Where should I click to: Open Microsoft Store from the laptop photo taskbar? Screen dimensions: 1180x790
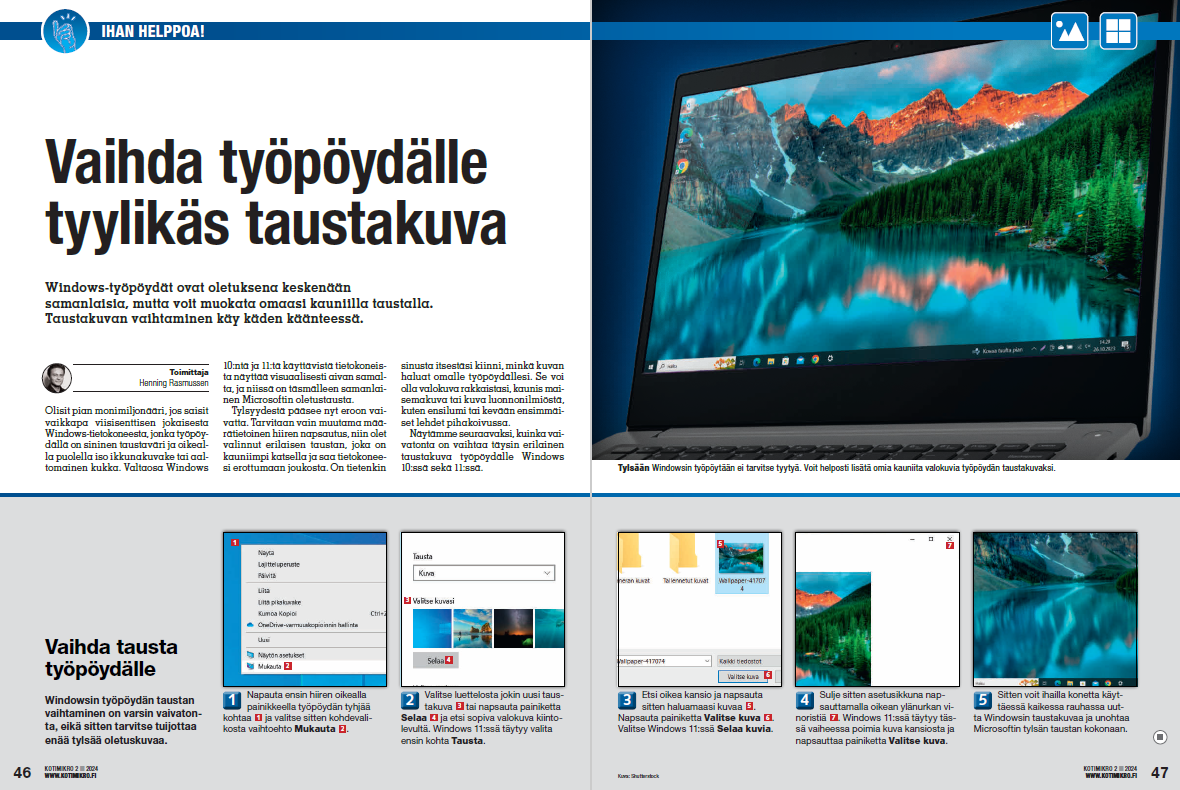coord(785,361)
